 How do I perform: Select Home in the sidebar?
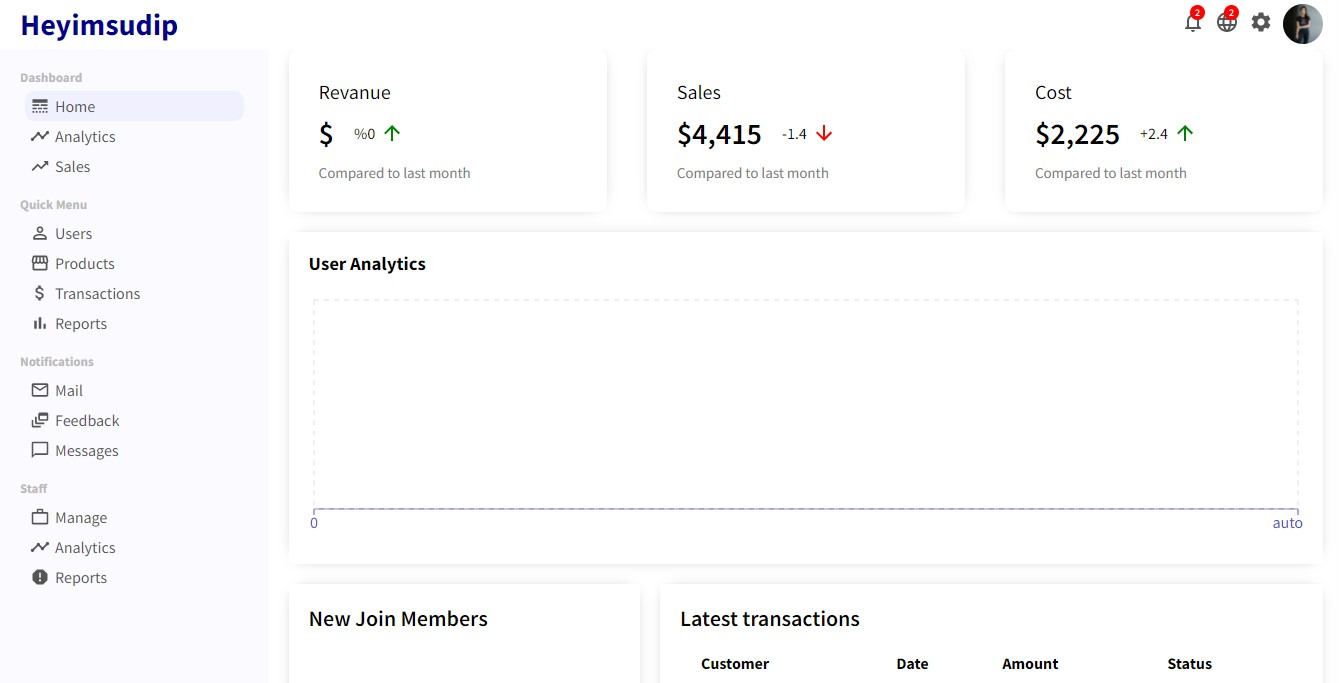tap(134, 106)
